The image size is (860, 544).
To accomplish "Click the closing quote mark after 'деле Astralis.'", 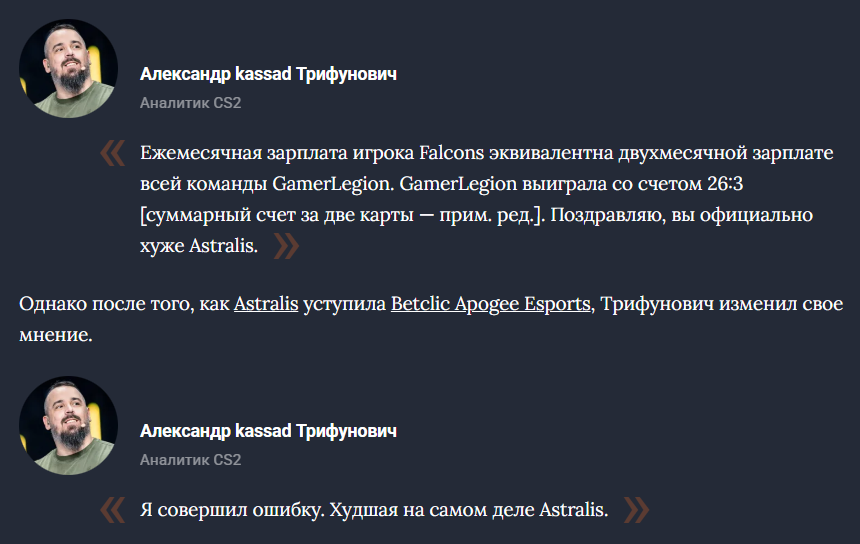I will [636, 510].
